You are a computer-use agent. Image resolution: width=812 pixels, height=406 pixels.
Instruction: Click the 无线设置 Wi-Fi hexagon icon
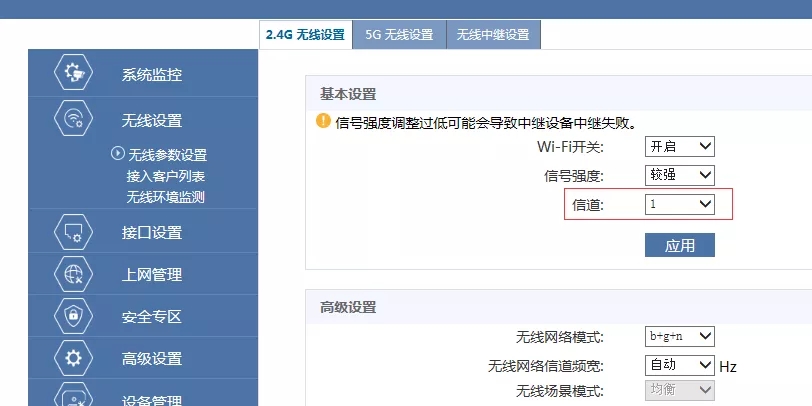click(x=74, y=119)
